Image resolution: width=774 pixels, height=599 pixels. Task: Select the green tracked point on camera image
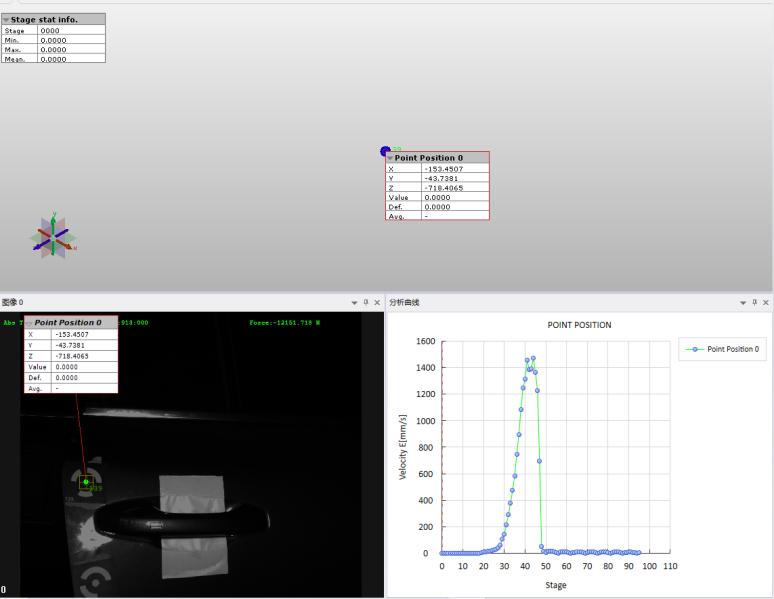[86, 482]
